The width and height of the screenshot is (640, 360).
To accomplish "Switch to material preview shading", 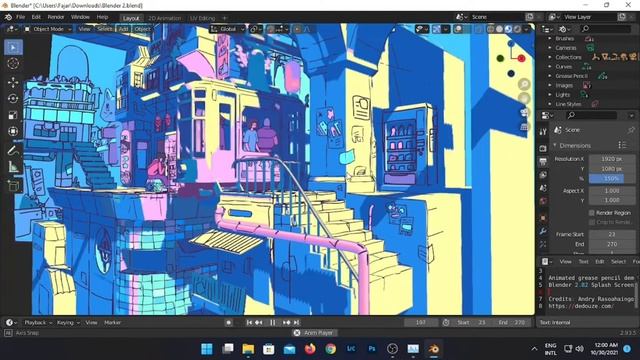I will pos(508,29).
